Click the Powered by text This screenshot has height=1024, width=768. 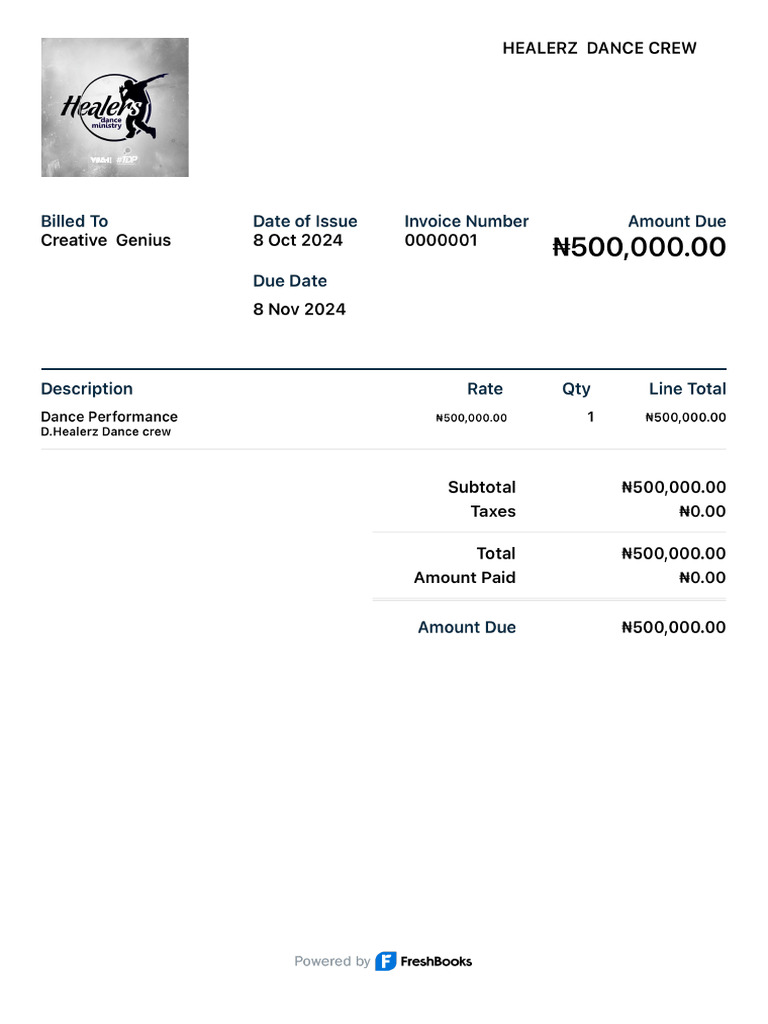point(332,961)
